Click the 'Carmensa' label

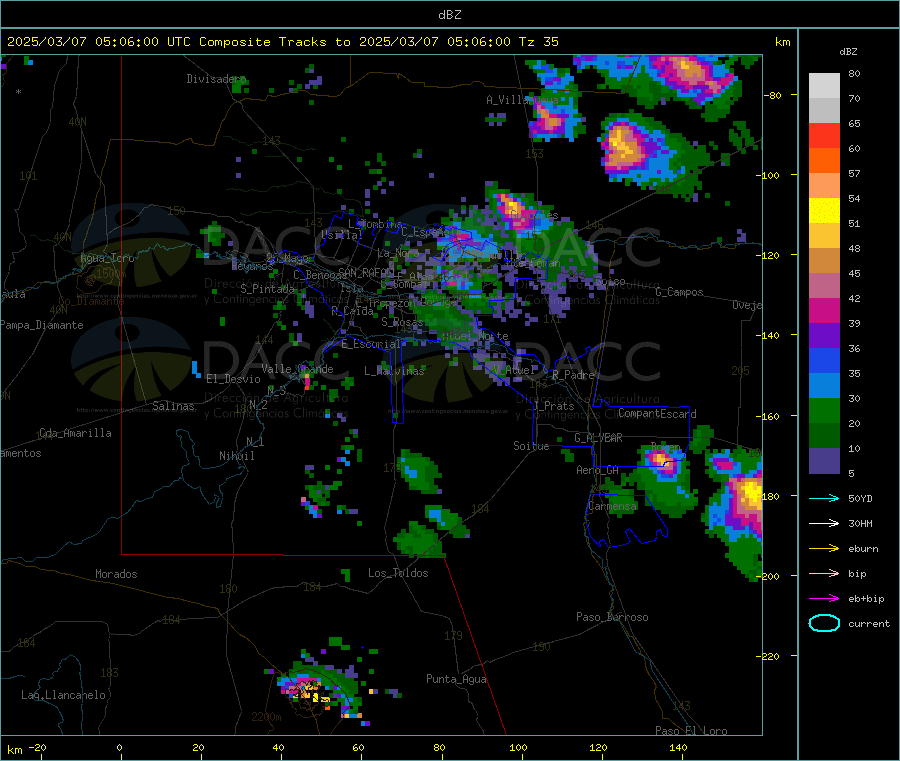pyautogui.click(x=612, y=506)
